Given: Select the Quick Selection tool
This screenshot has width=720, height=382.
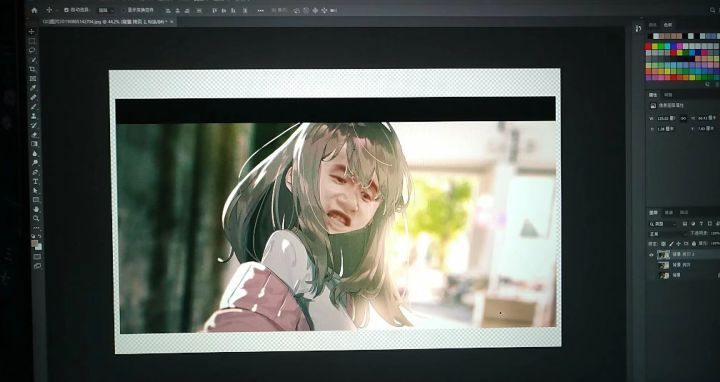Looking at the screenshot, I should click(x=33, y=60).
